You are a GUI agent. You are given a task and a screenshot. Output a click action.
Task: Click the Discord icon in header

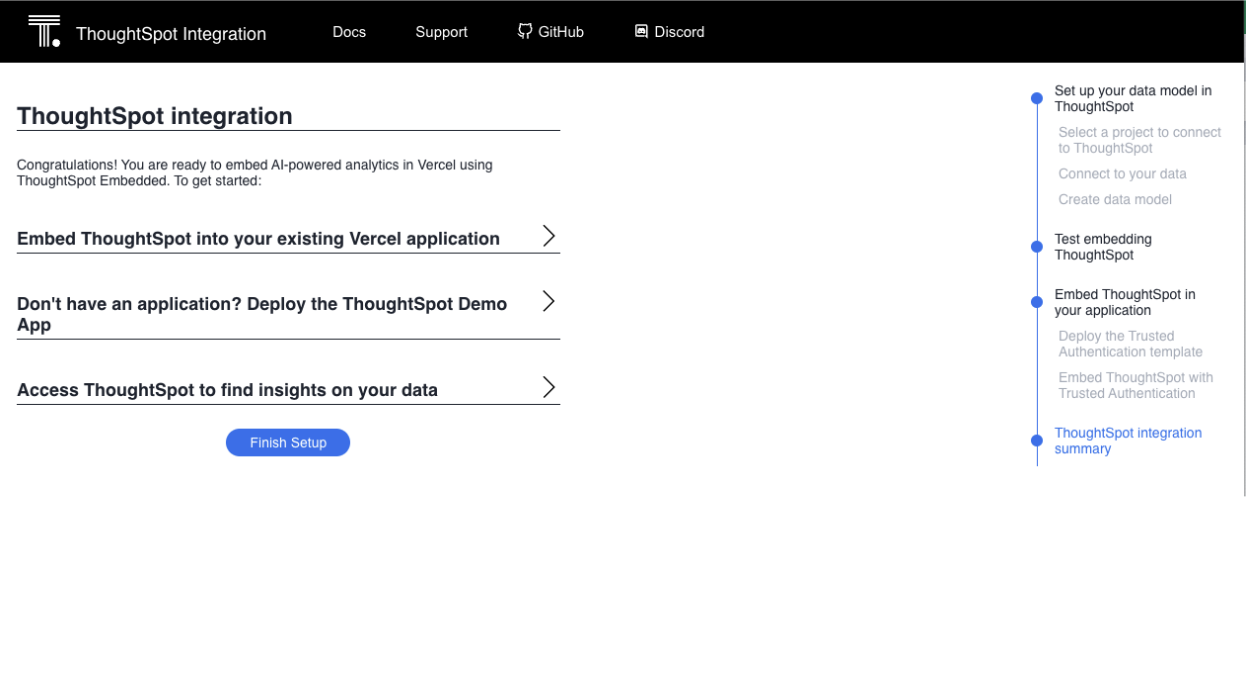click(x=641, y=31)
